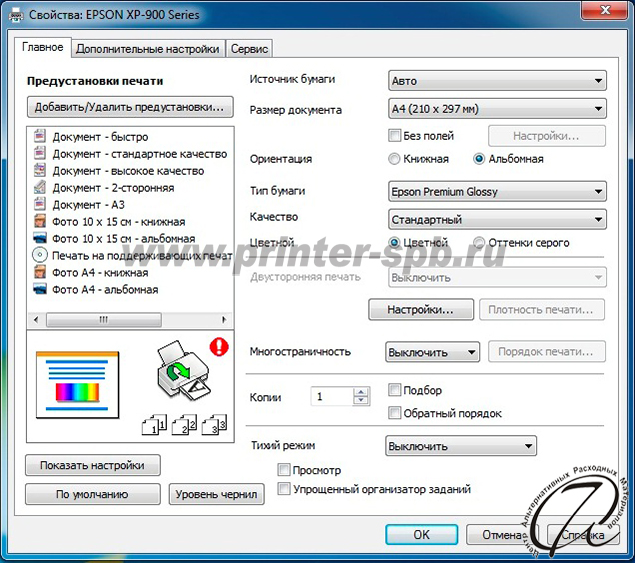Click the 'Отмена' button

[x=502, y=535]
